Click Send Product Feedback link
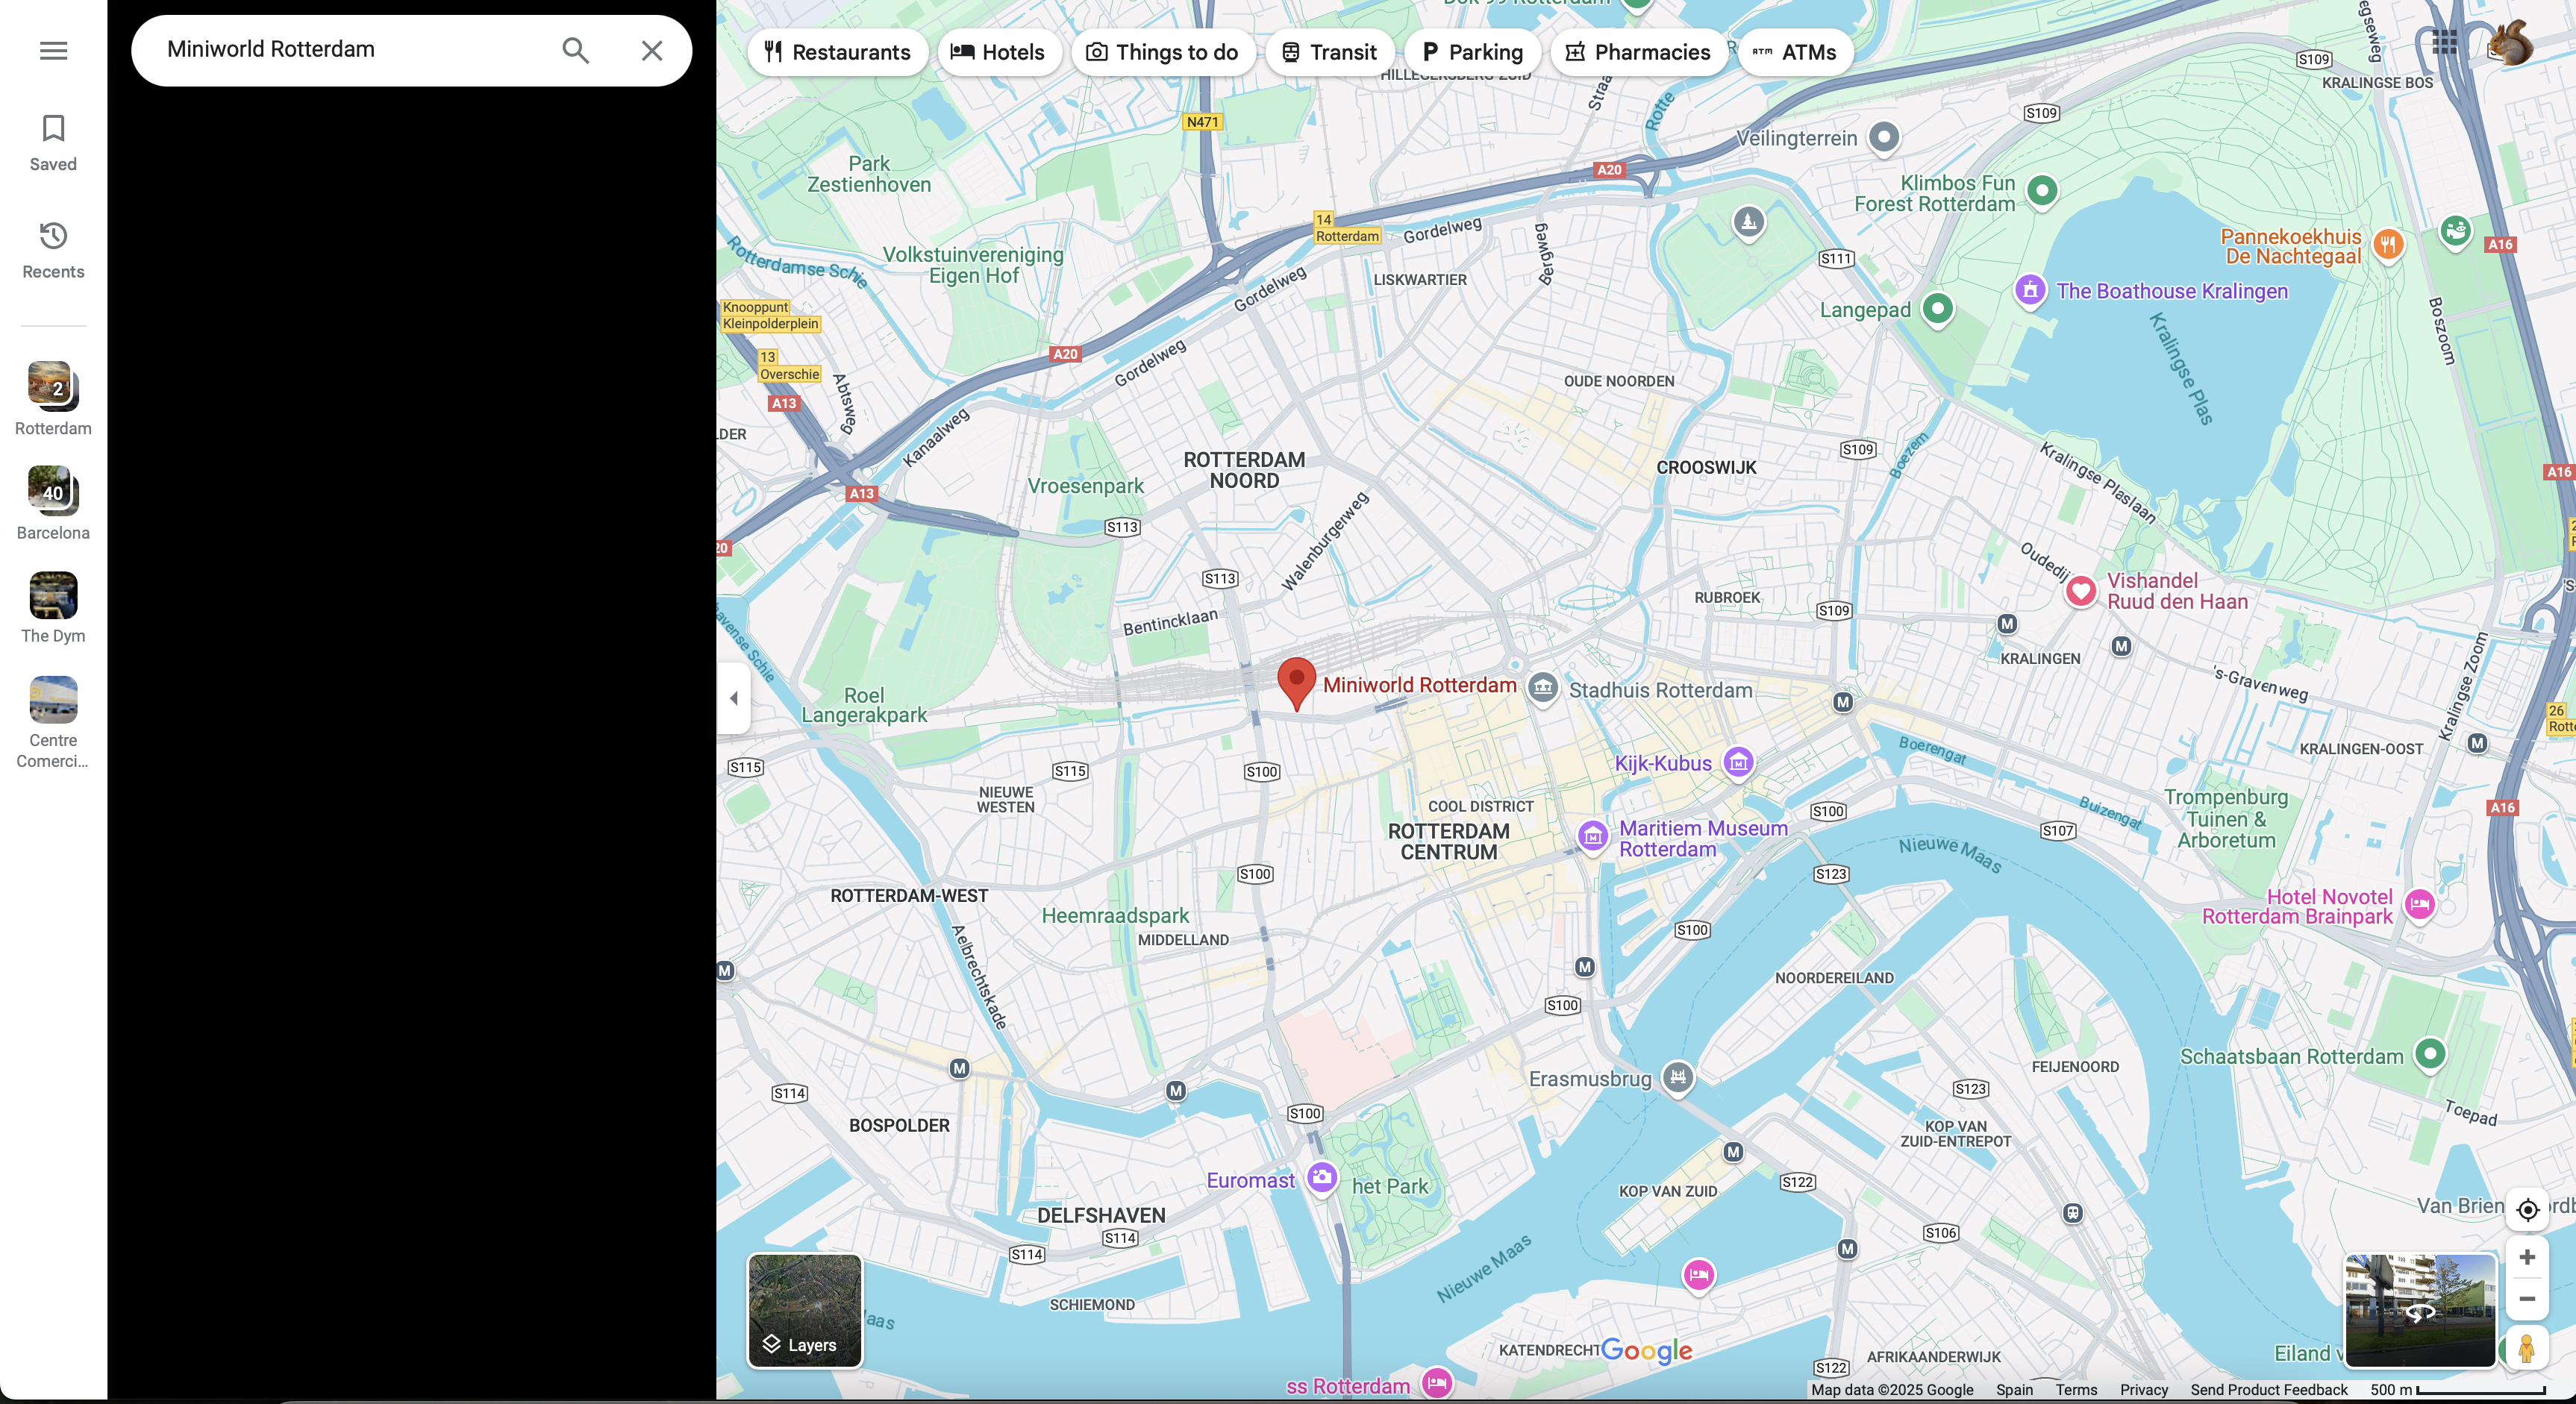Image resolution: width=2576 pixels, height=1404 pixels. (x=2268, y=1390)
